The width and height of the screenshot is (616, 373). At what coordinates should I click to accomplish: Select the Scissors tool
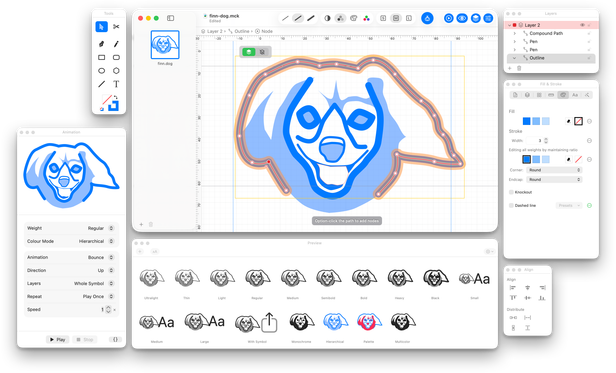click(116, 27)
